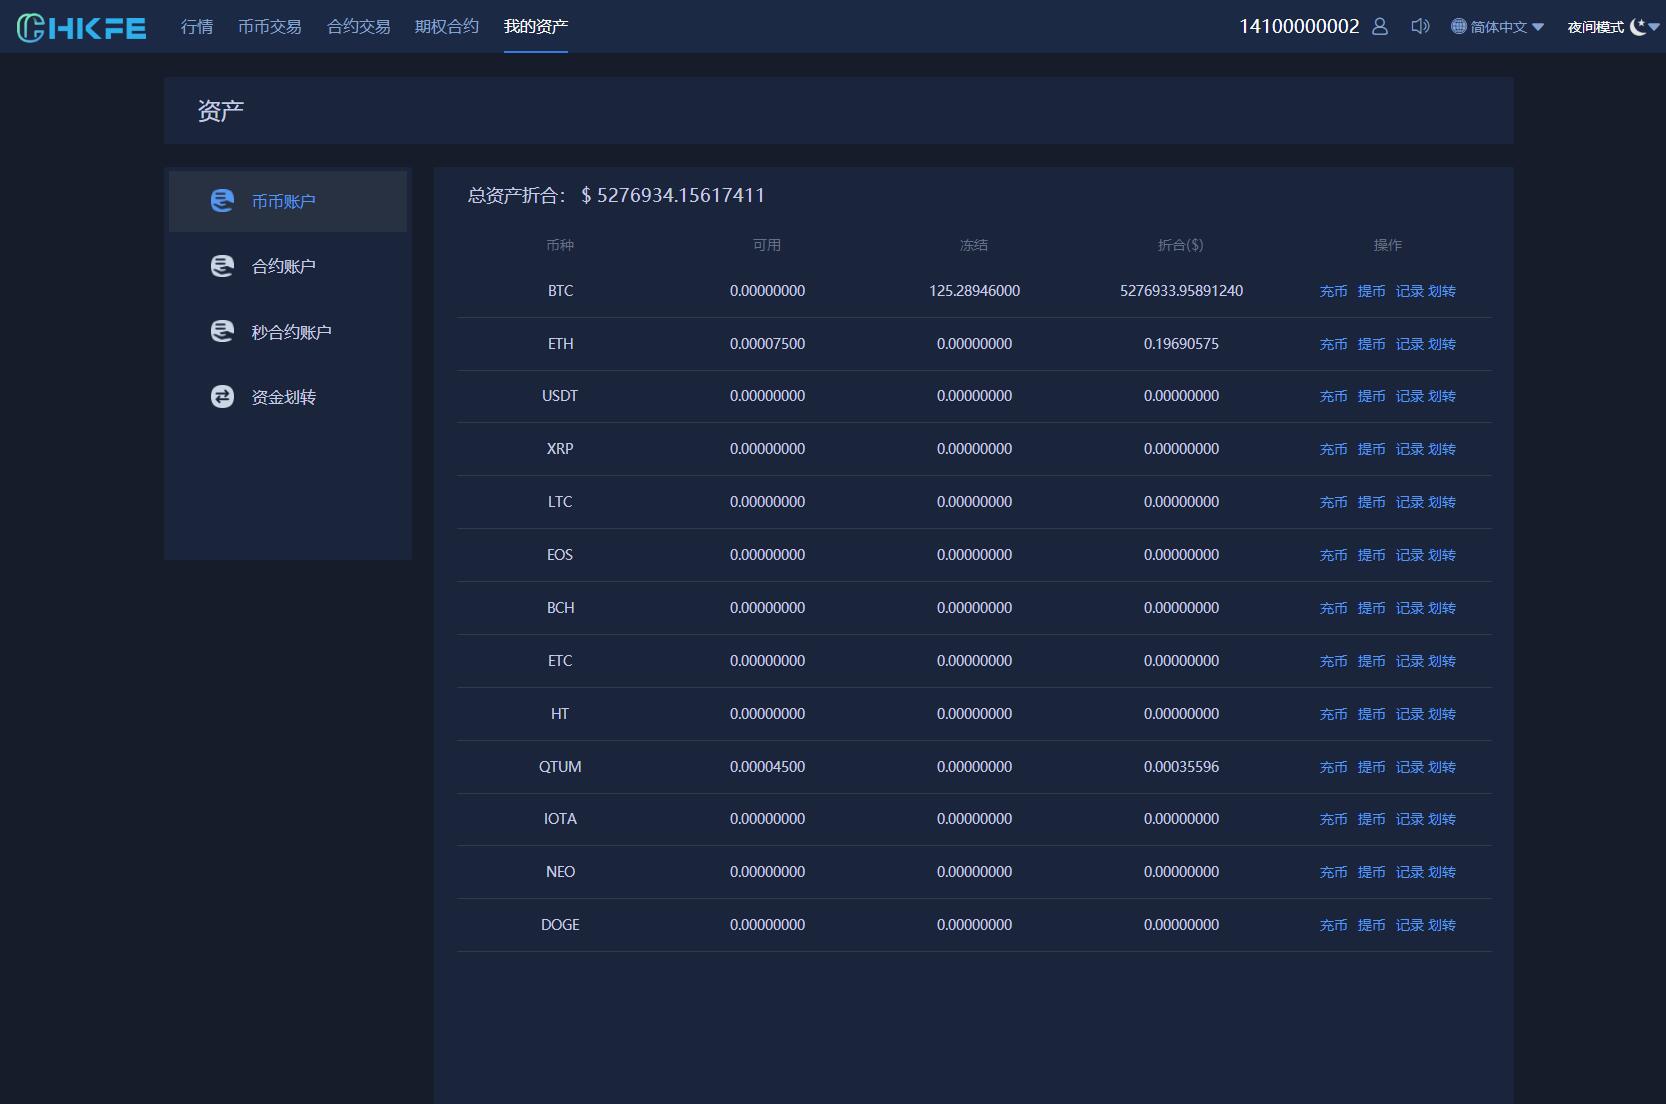
Task: Click the DOGE currency name cell
Action: tap(560, 925)
